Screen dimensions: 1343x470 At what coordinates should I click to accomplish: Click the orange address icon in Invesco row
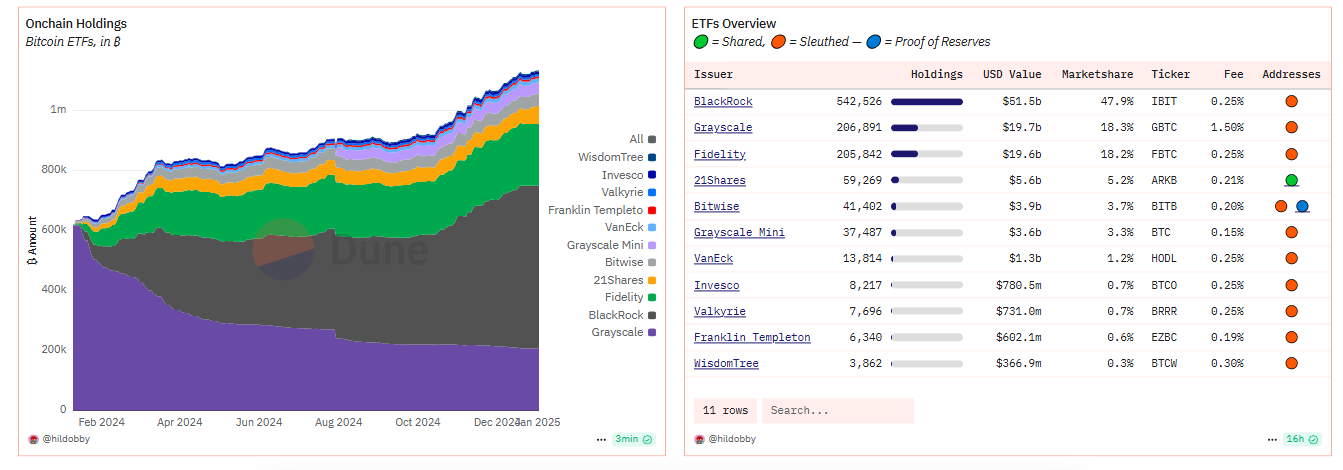click(x=1291, y=284)
